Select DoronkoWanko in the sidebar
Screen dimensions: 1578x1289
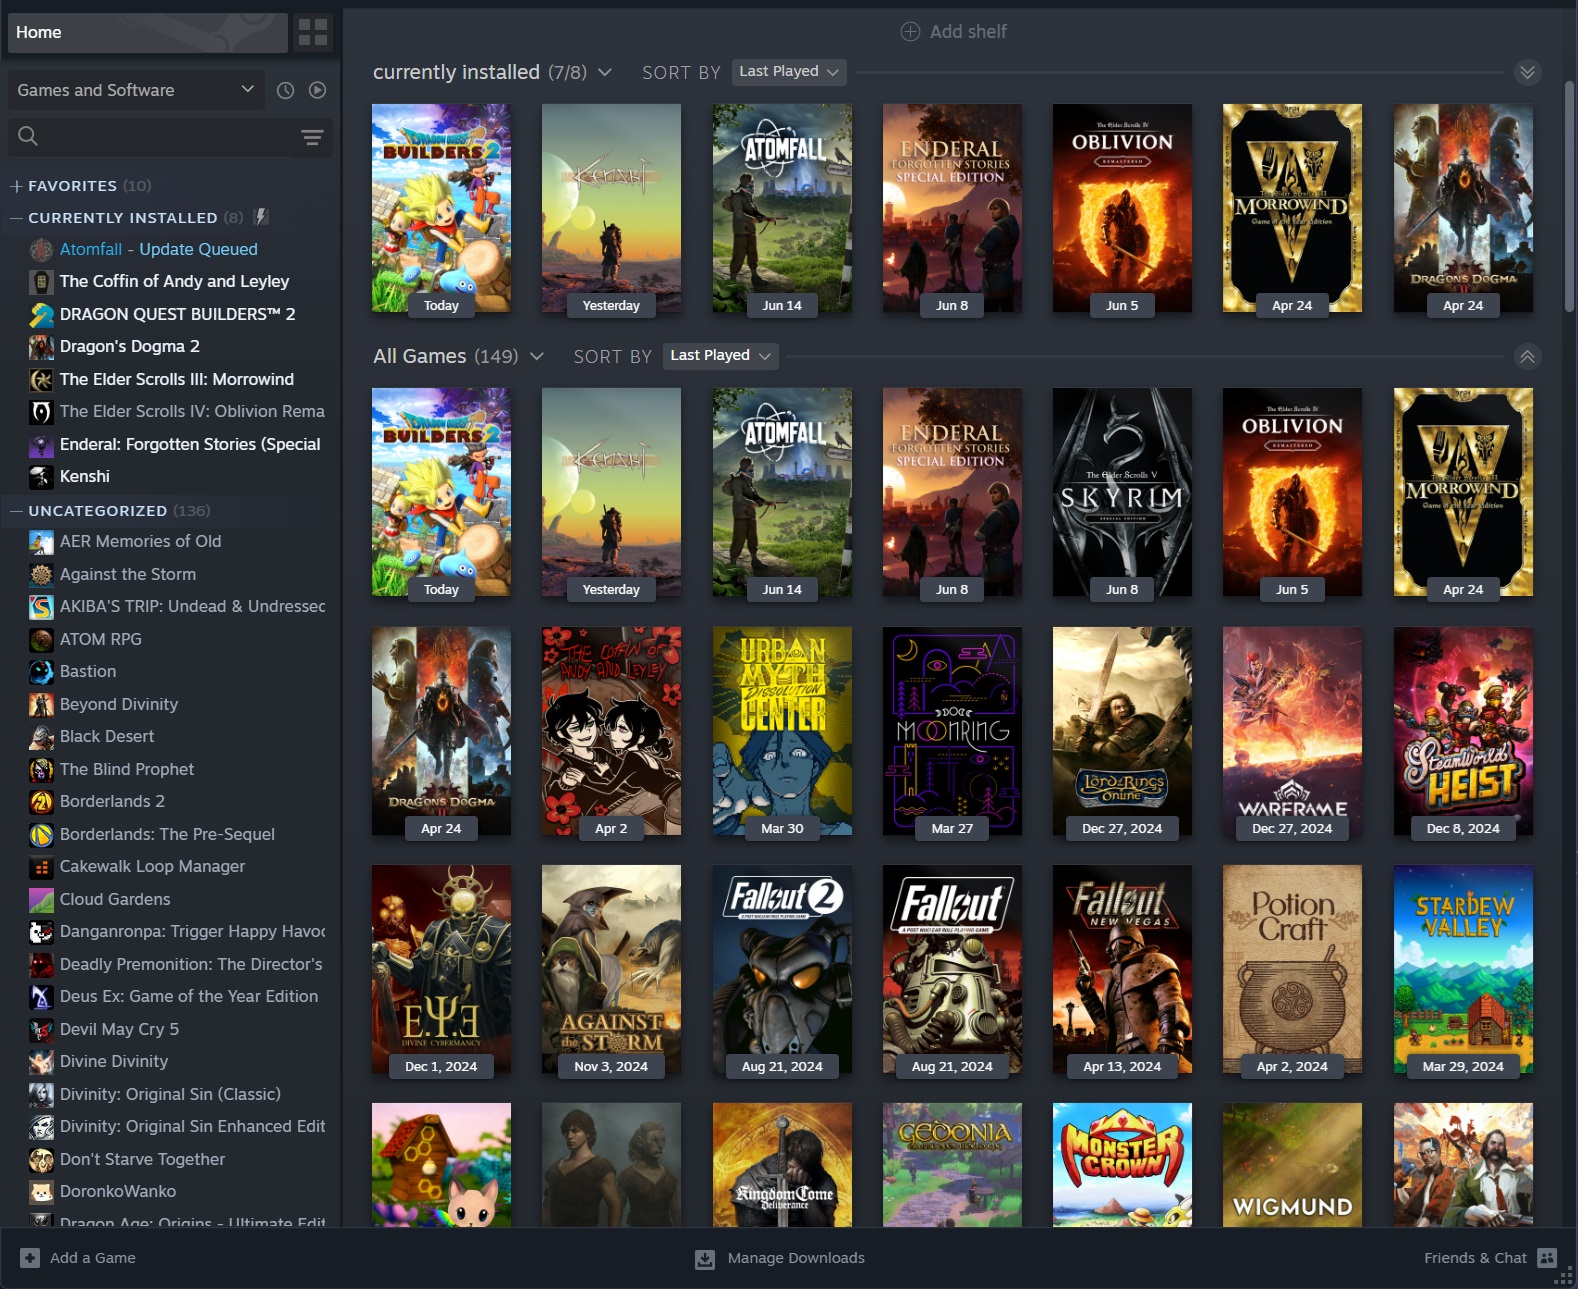pyautogui.click(x=118, y=1191)
